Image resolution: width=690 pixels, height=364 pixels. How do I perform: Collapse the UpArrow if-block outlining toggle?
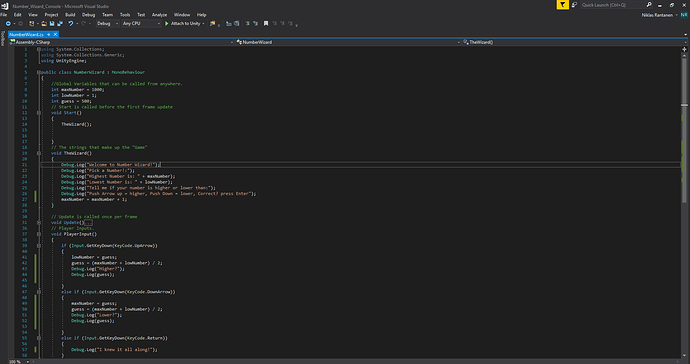[39, 246]
